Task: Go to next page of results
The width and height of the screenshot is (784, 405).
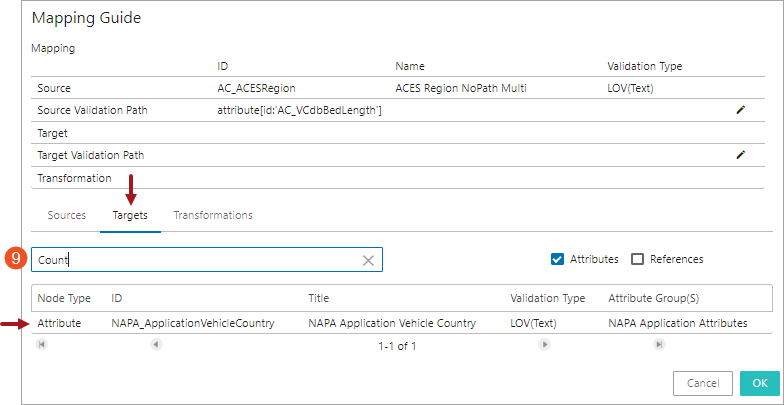Action: click(544, 345)
